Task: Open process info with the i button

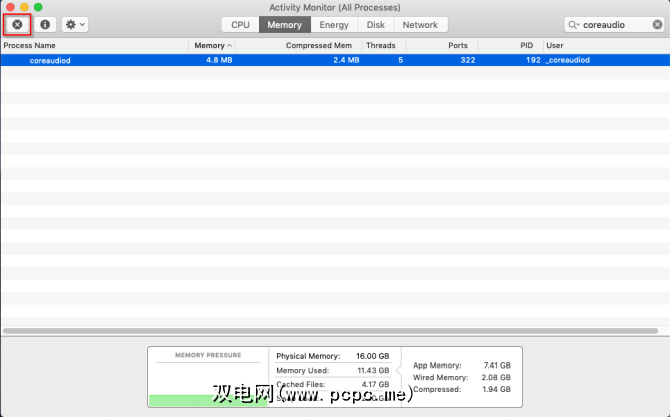Action: (45, 25)
